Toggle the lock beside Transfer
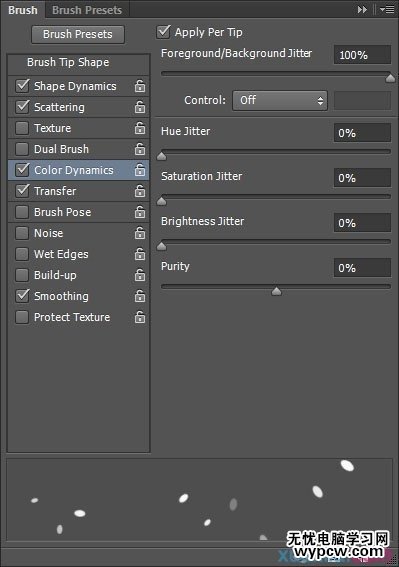Image resolution: width=399 pixels, height=567 pixels. 140,191
